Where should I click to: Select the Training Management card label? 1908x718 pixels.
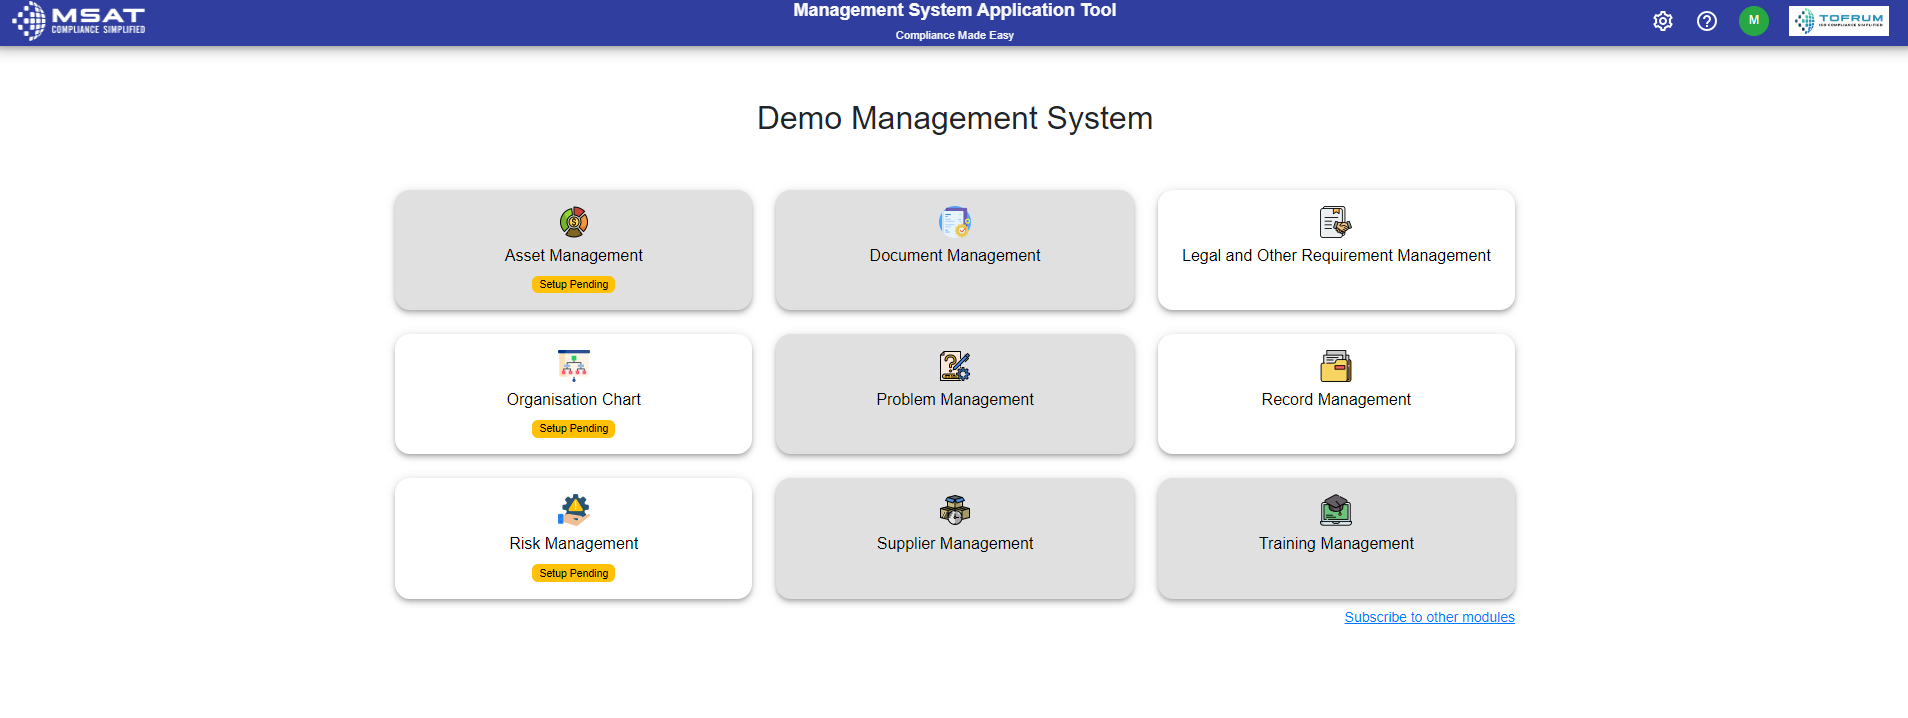[1335, 543]
